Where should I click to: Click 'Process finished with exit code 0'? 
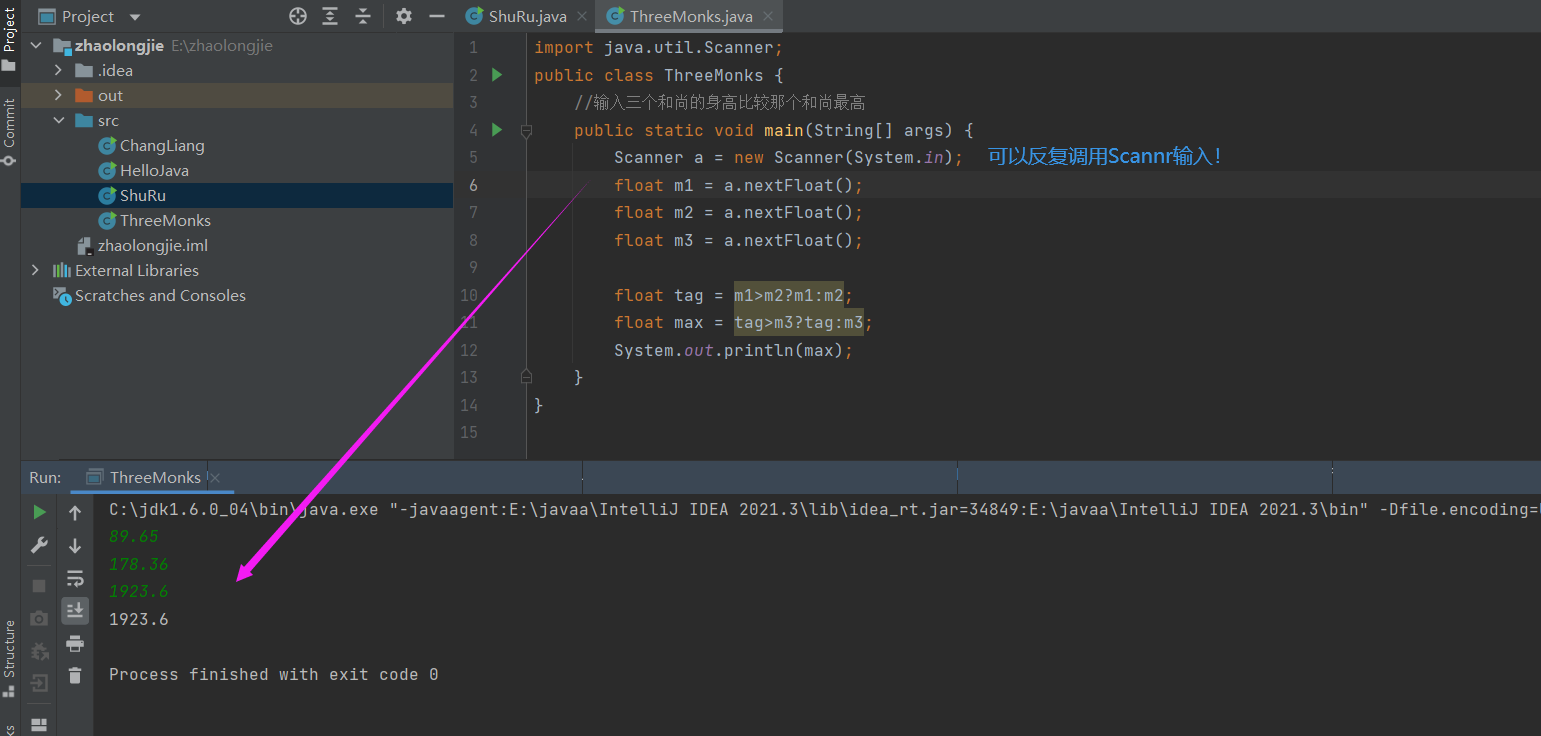pyautogui.click(x=273, y=674)
